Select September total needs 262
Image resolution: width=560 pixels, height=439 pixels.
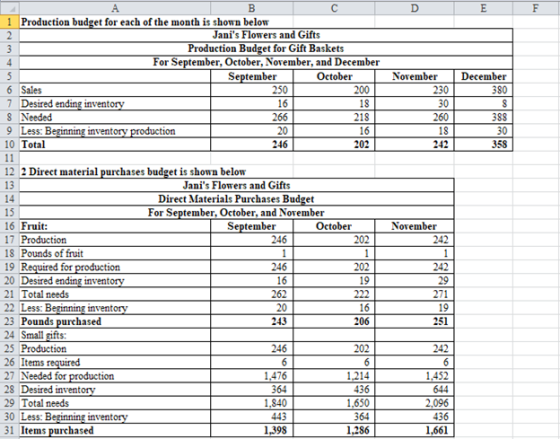tap(252, 294)
